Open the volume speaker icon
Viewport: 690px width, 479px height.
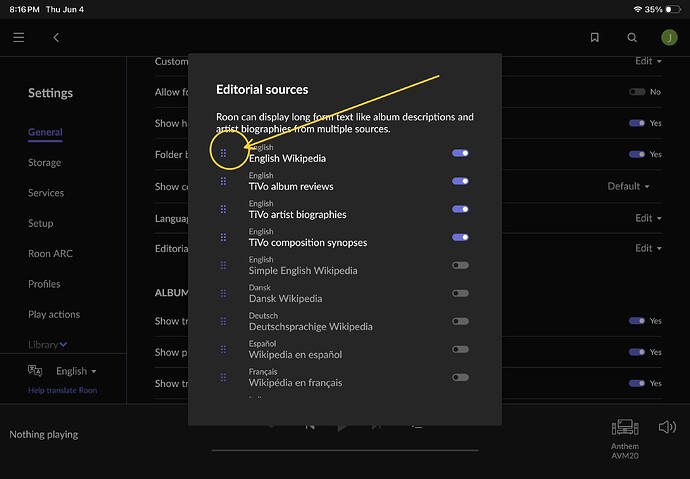coord(667,427)
